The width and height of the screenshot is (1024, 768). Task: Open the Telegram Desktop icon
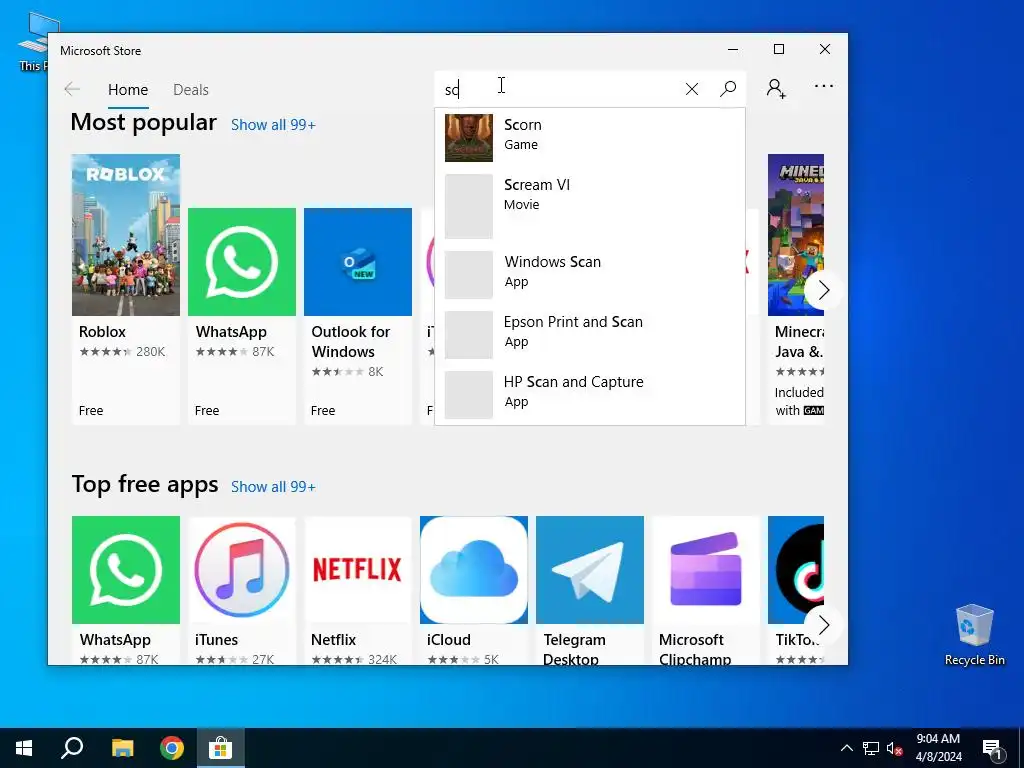[590, 570]
